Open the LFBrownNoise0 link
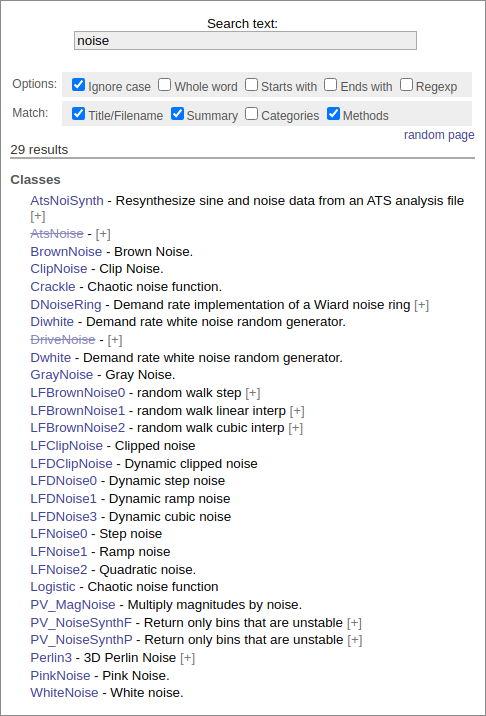 click(78, 393)
